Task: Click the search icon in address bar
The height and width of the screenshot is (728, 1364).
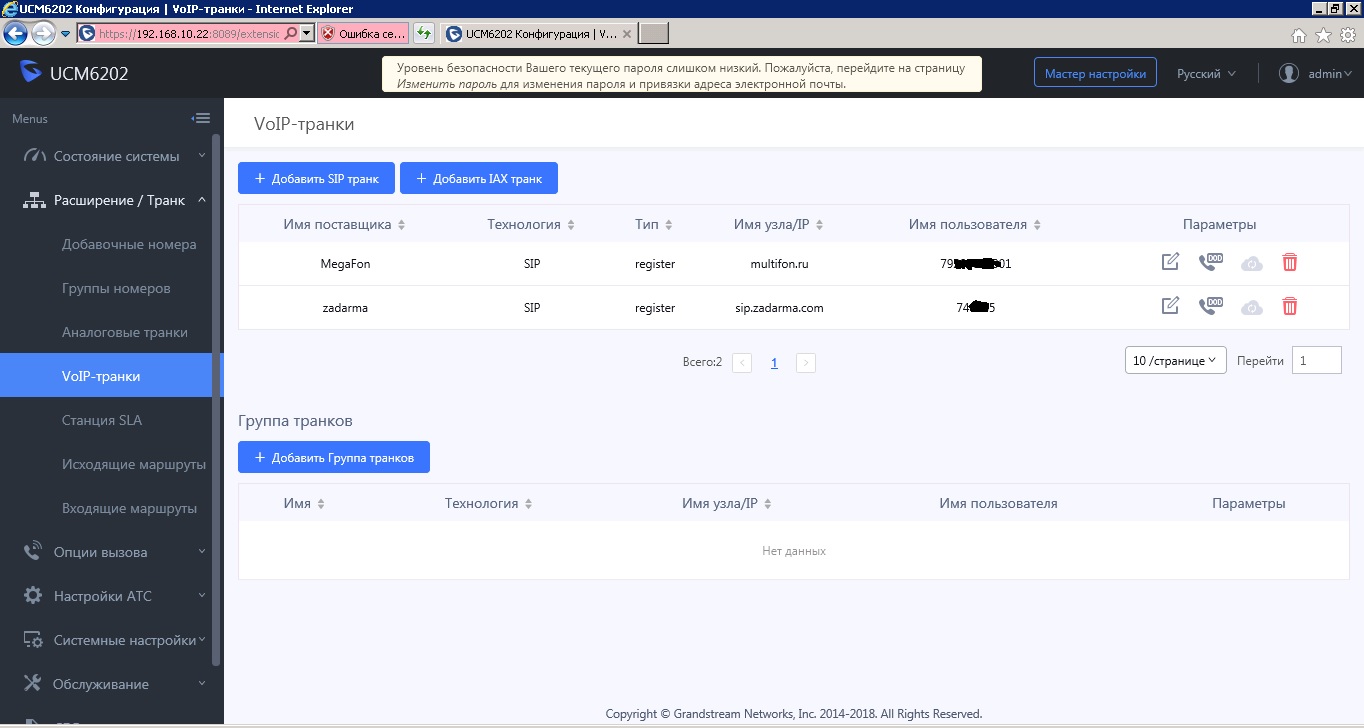Action: (292, 33)
